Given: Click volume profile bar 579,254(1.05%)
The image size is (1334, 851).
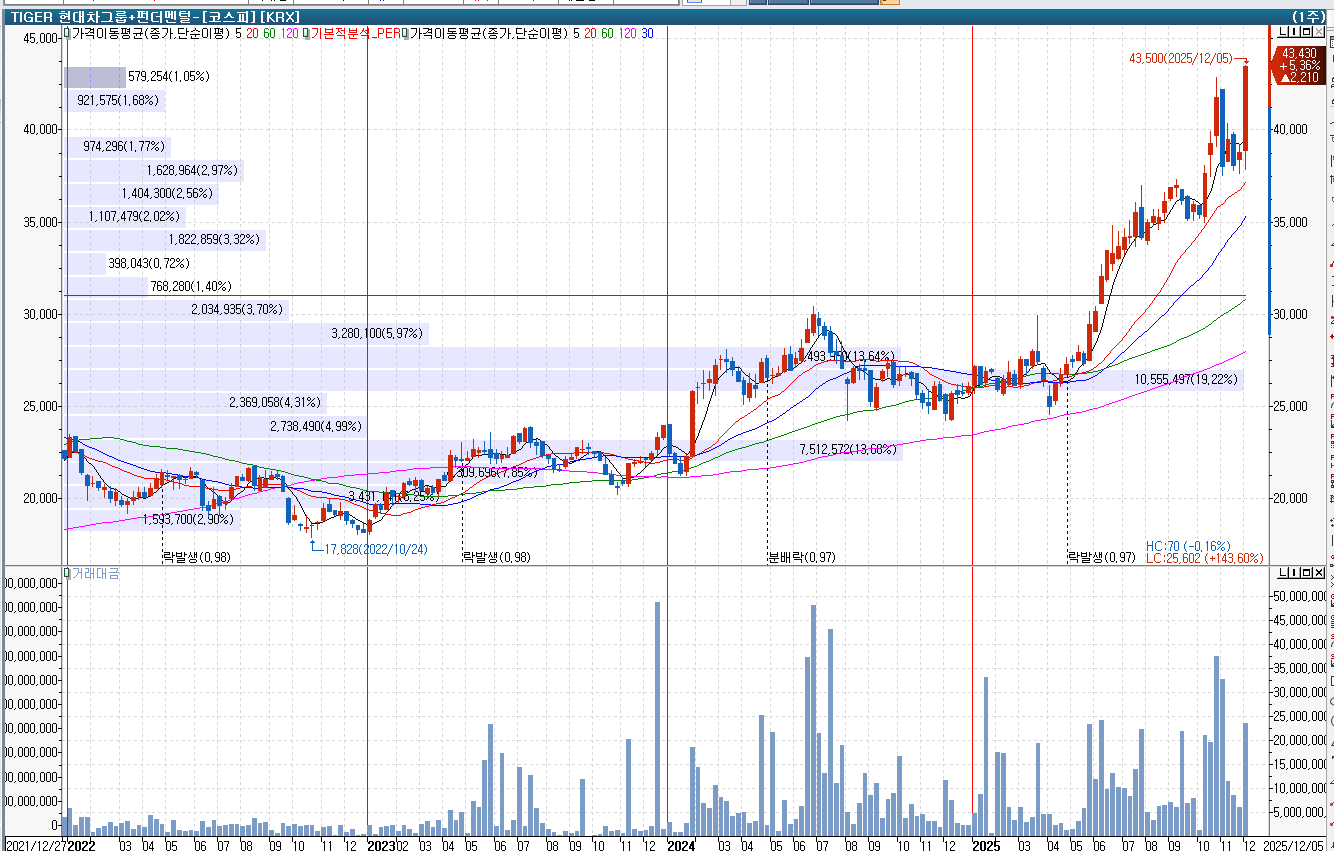Looking at the screenshot, I should [x=95, y=76].
